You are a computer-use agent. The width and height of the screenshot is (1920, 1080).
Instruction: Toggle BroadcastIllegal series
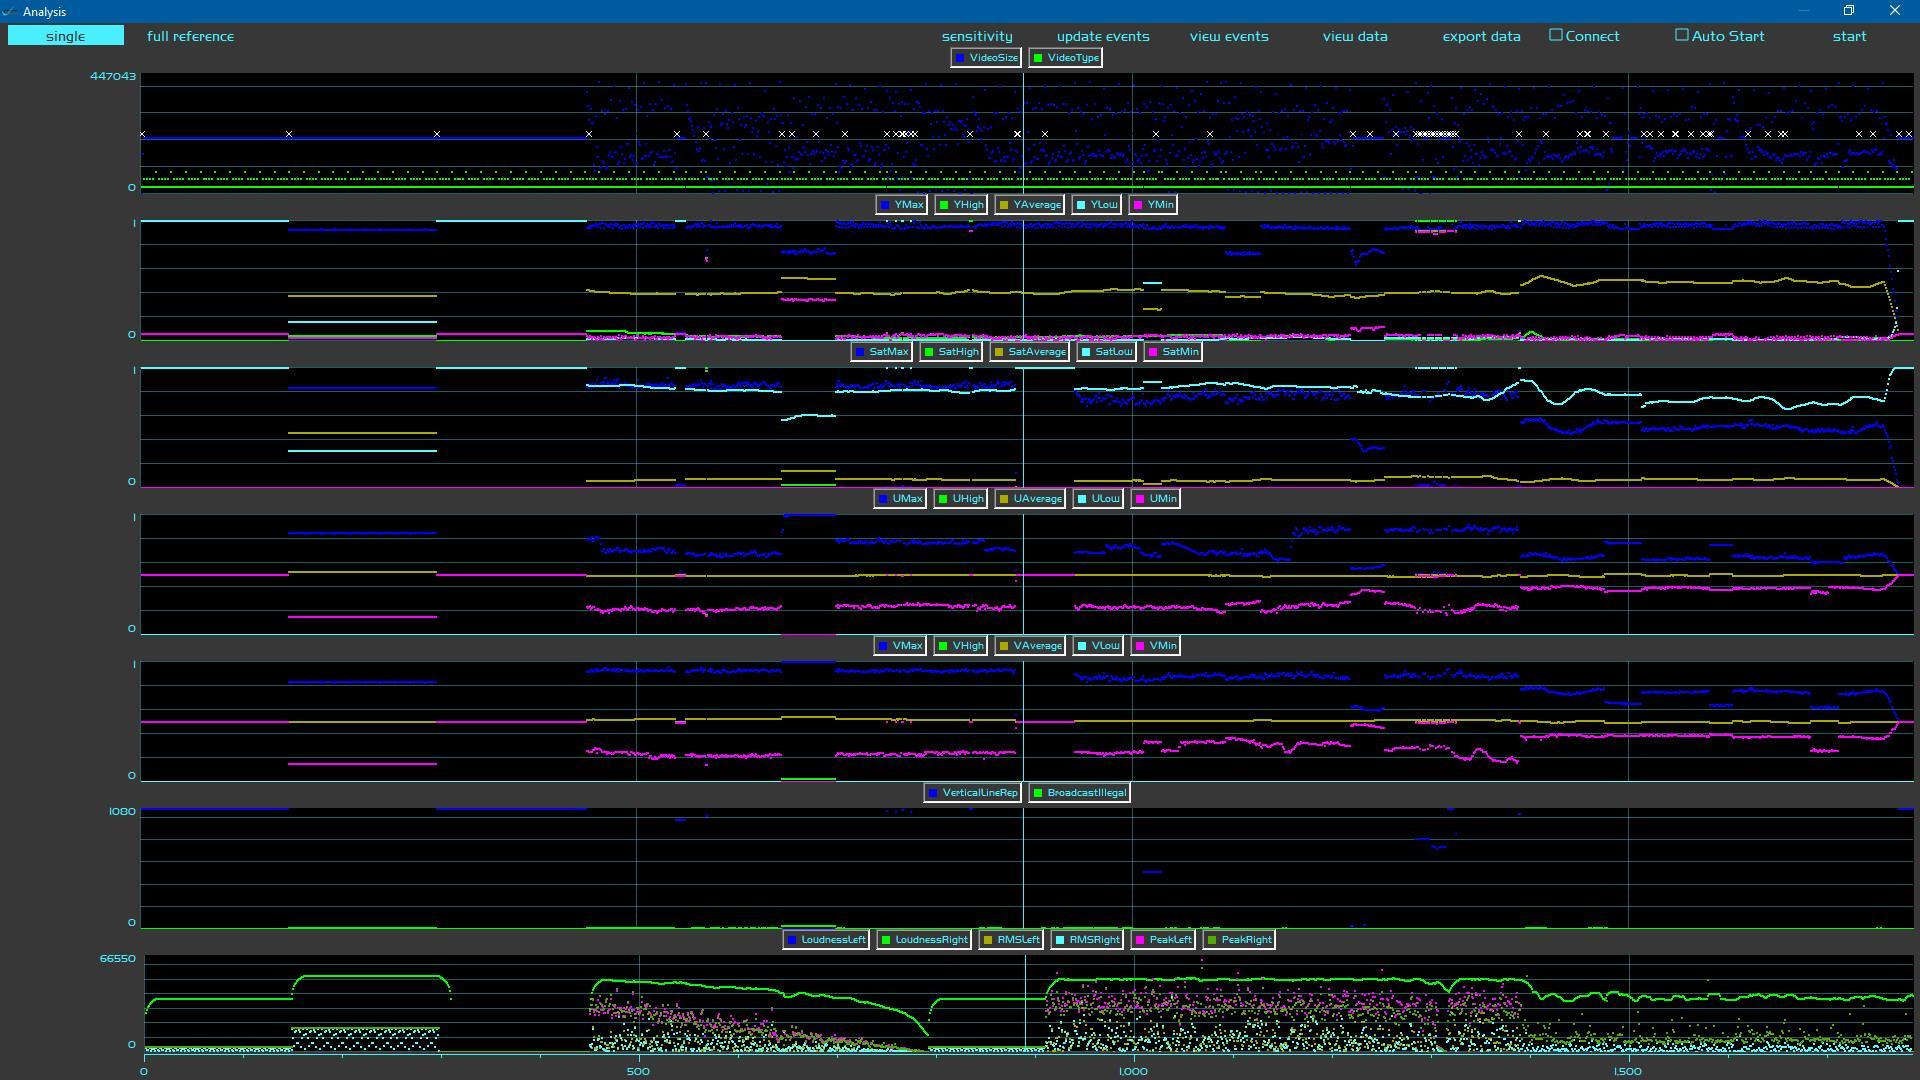1079,793
